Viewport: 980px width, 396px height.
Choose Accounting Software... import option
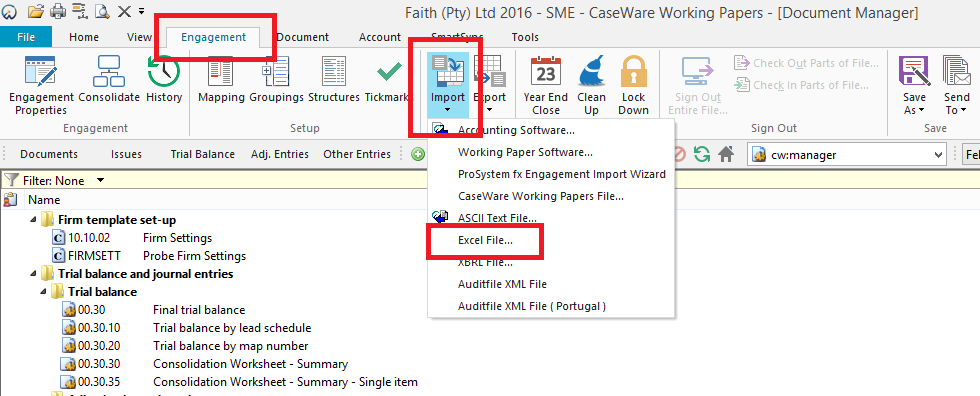516,131
